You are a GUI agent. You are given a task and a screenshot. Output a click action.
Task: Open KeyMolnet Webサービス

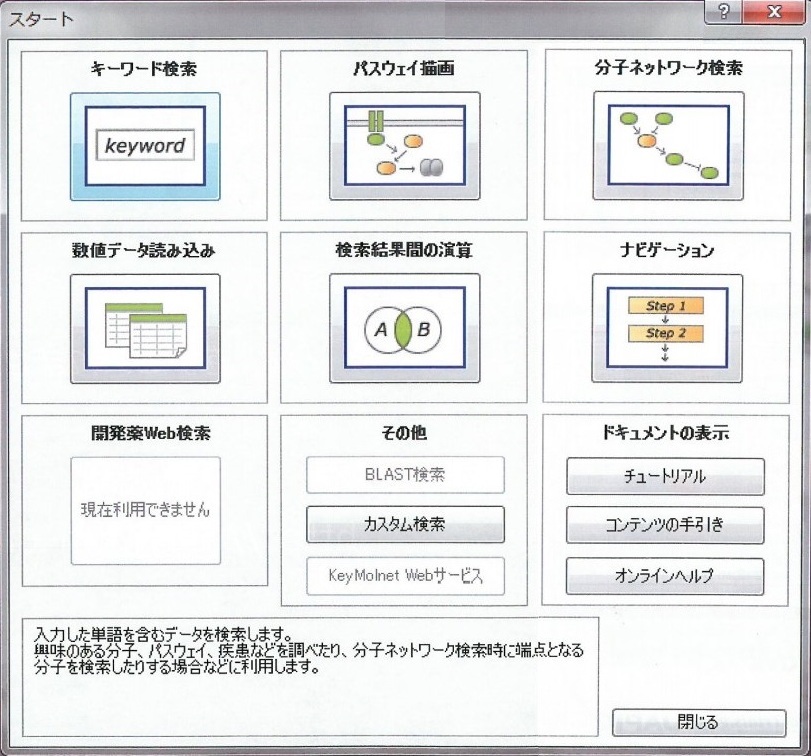(404, 576)
